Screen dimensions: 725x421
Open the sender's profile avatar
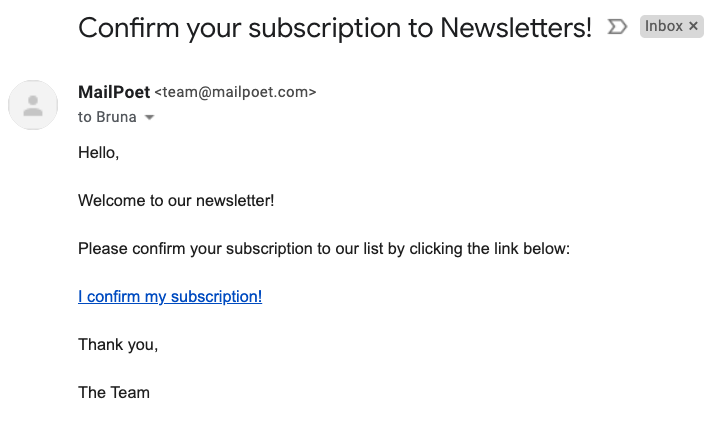[x=33, y=105]
